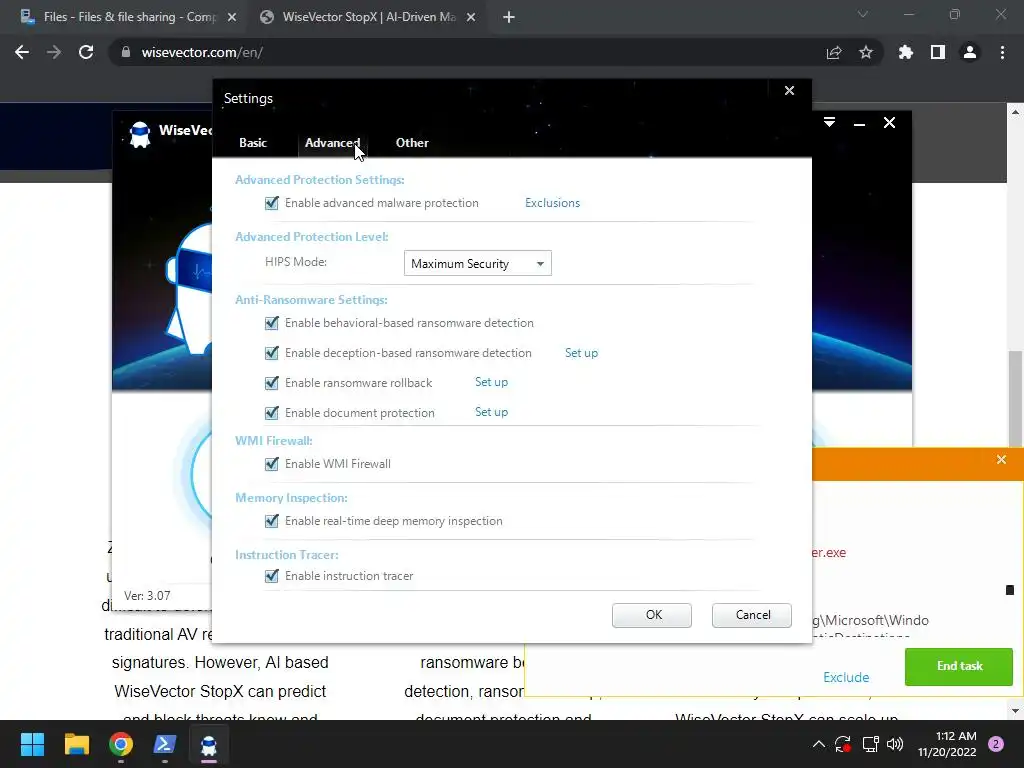Image resolution: width=1024 pixels, height=768 pixels.
Task: Click the site lock icon
Action: (125, 52)
